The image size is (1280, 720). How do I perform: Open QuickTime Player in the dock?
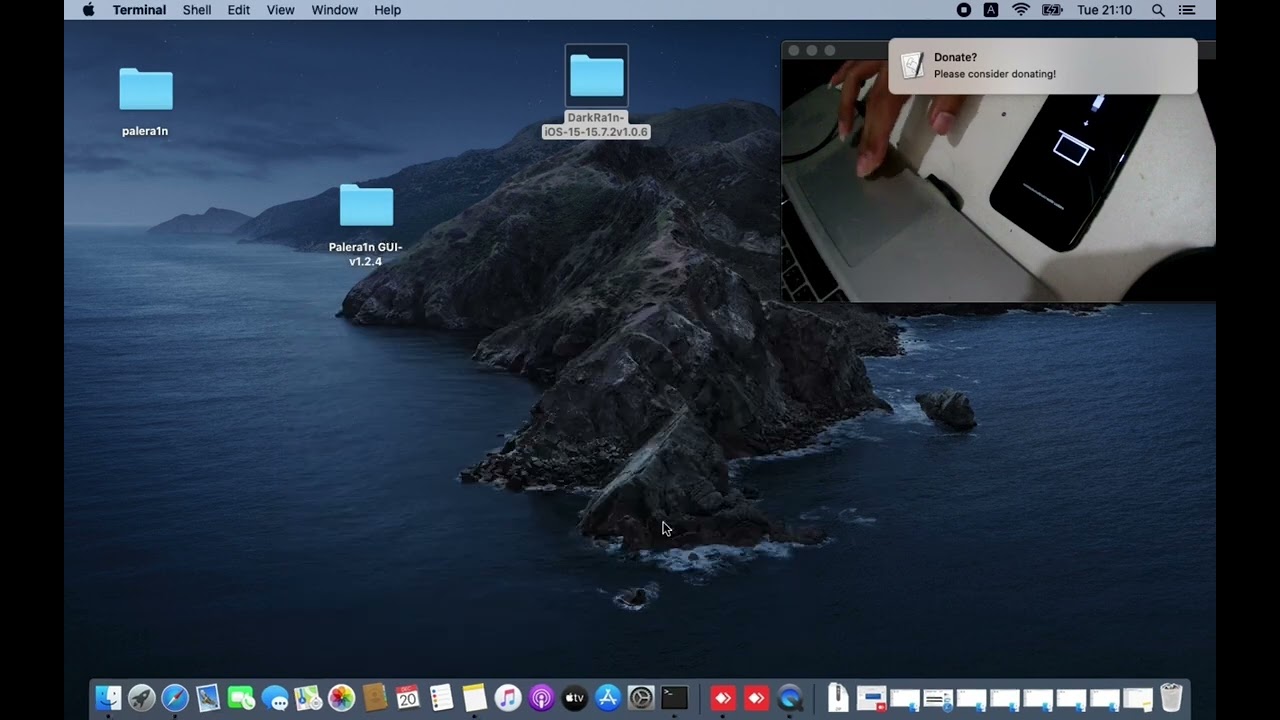pyautogui.click(x=790, y=697)
